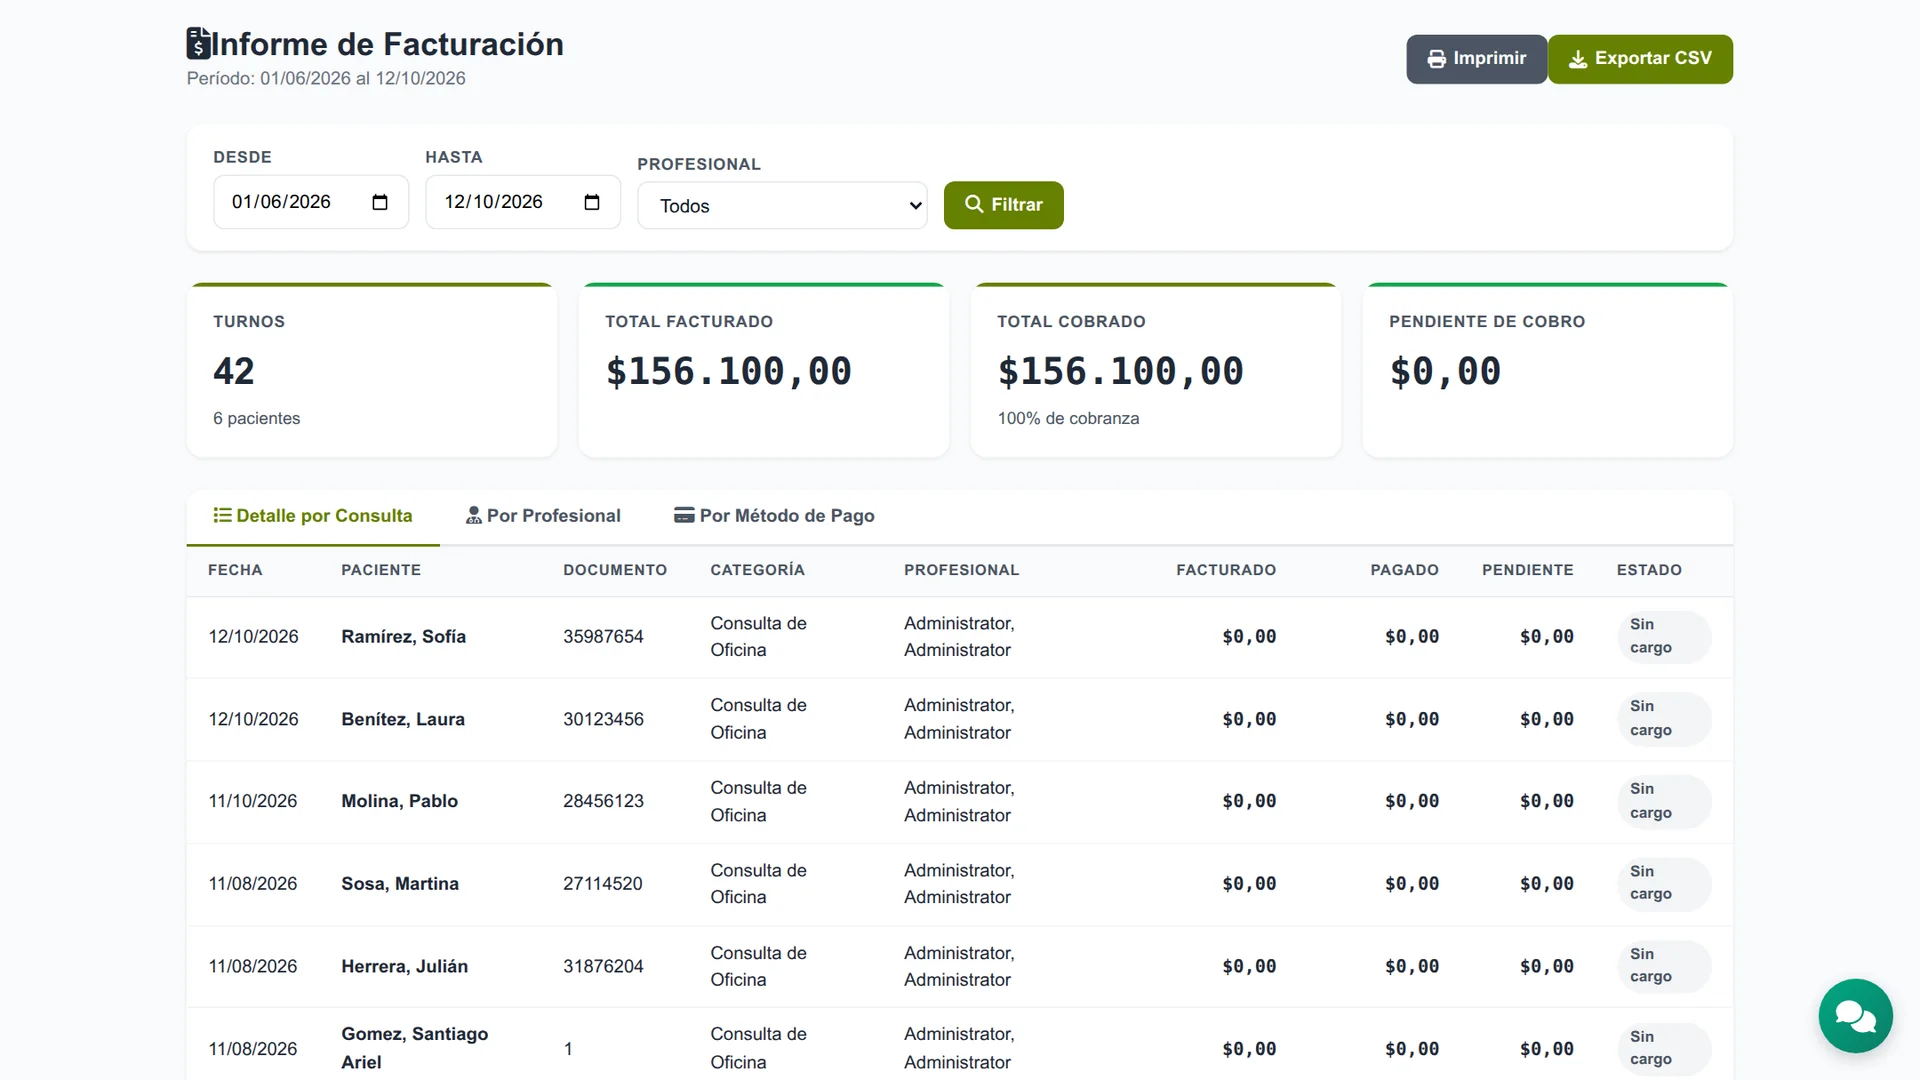
Task: Click the Facturado column header
Action: 1226,570
